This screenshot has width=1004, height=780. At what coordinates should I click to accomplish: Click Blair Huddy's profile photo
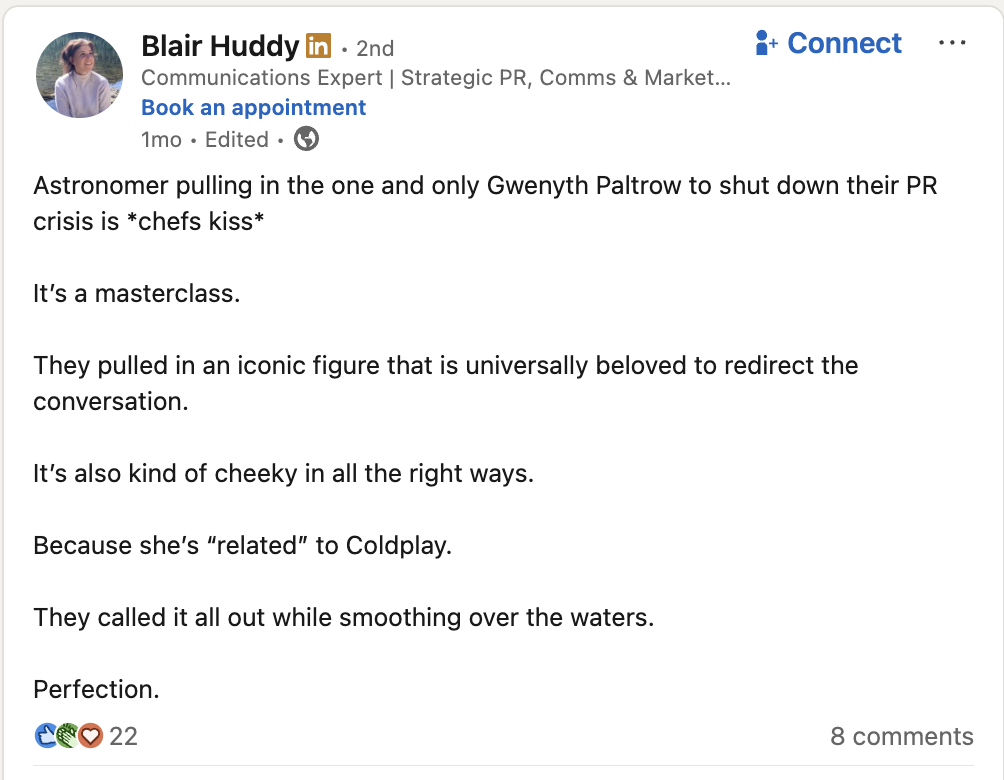tap(79, 74)
